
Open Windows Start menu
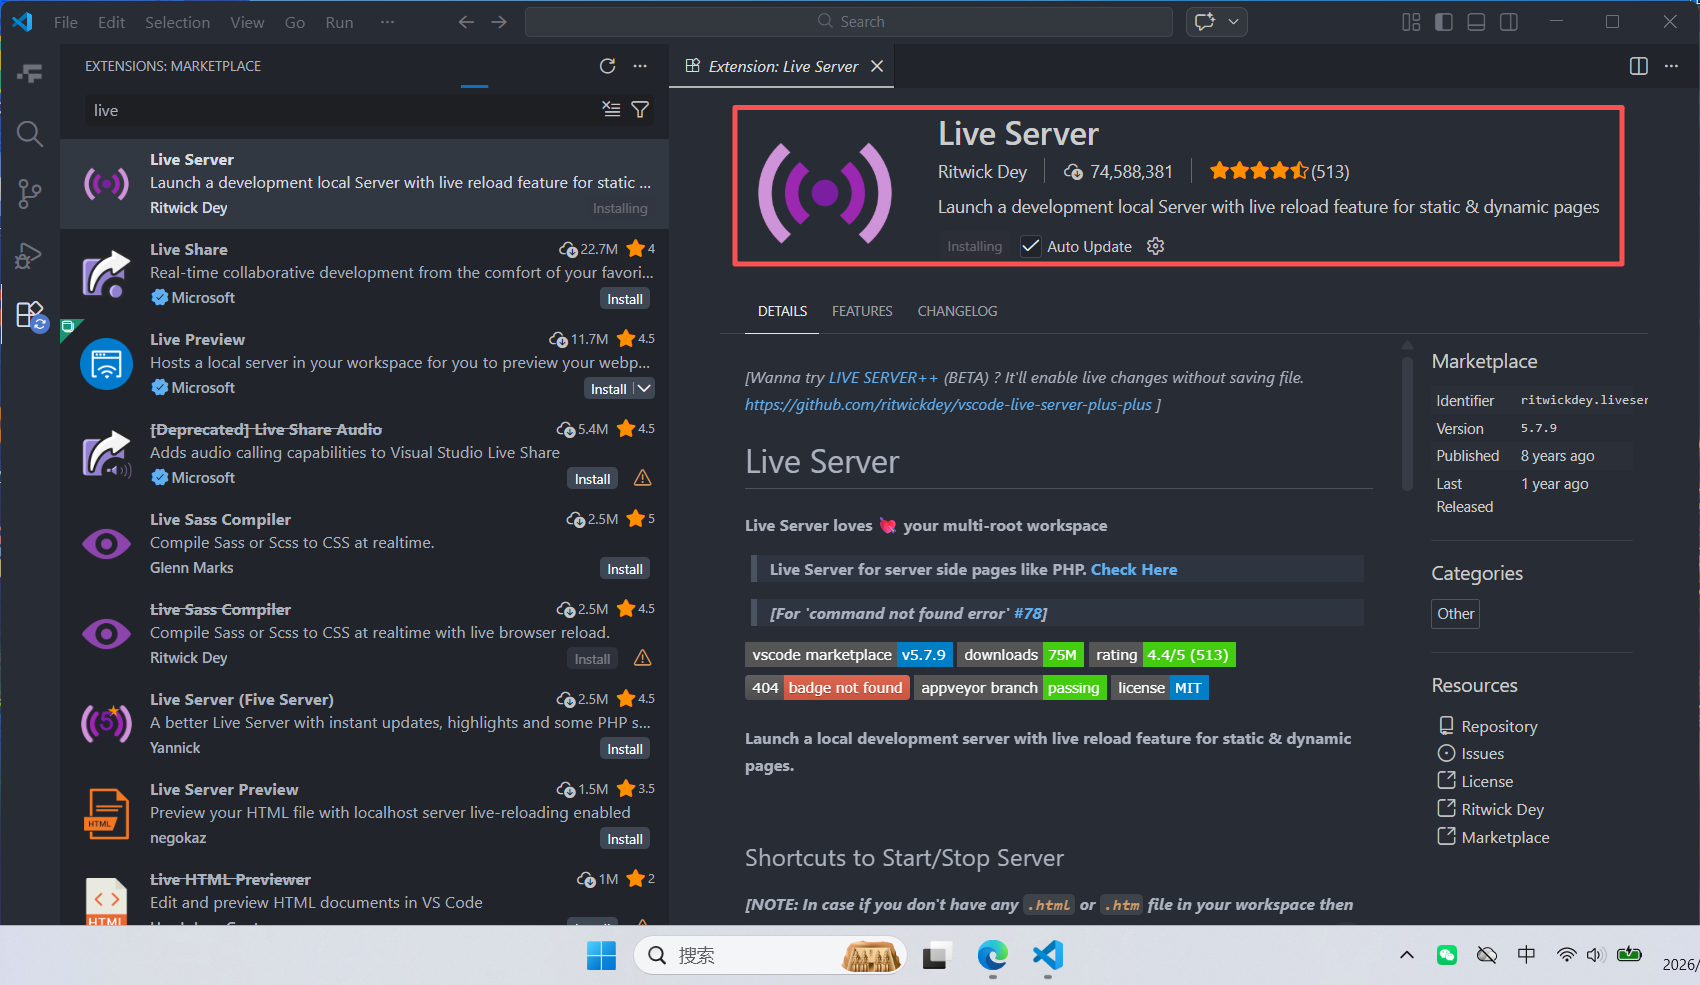click(x=601, y=956)
